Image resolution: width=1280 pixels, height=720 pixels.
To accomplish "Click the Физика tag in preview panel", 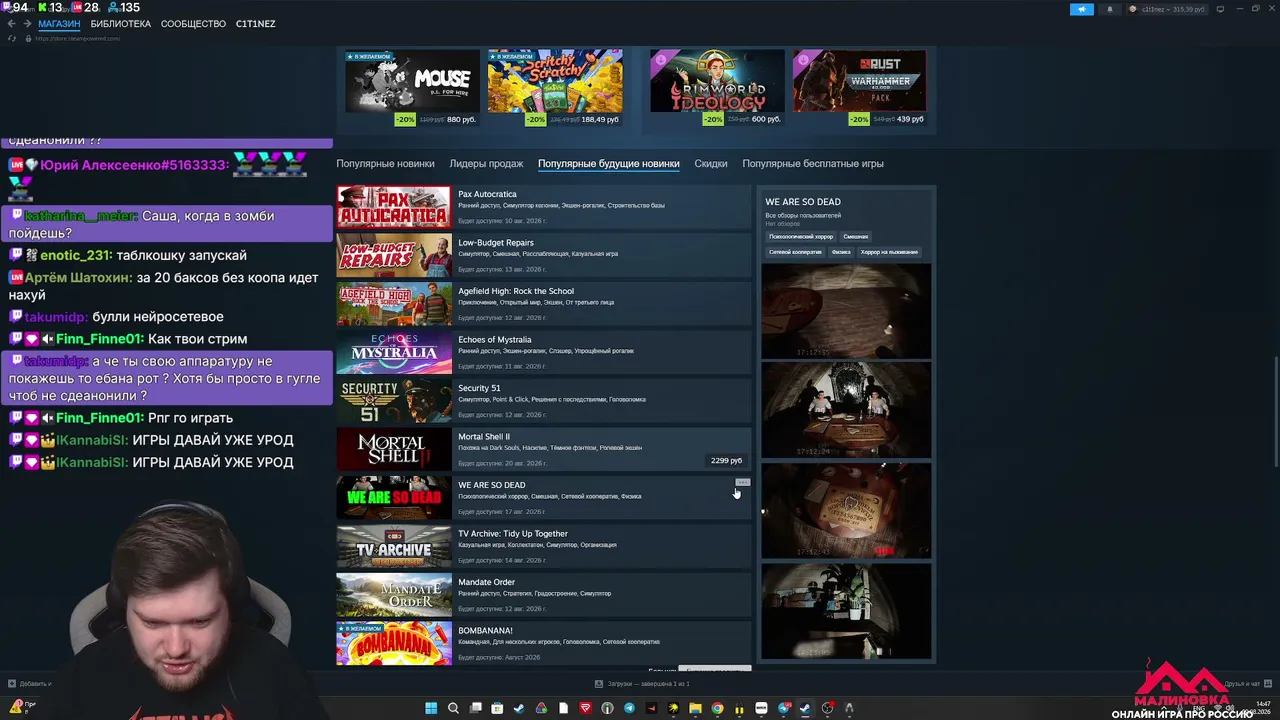I will tap(841, 252).
